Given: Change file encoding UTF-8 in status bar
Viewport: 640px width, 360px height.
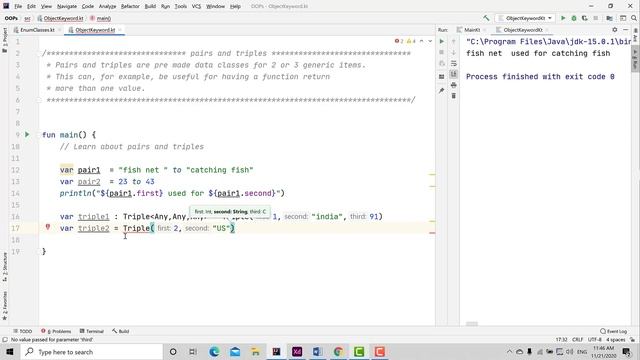Looking at the screenshot, I should click(x=595, y=340).
